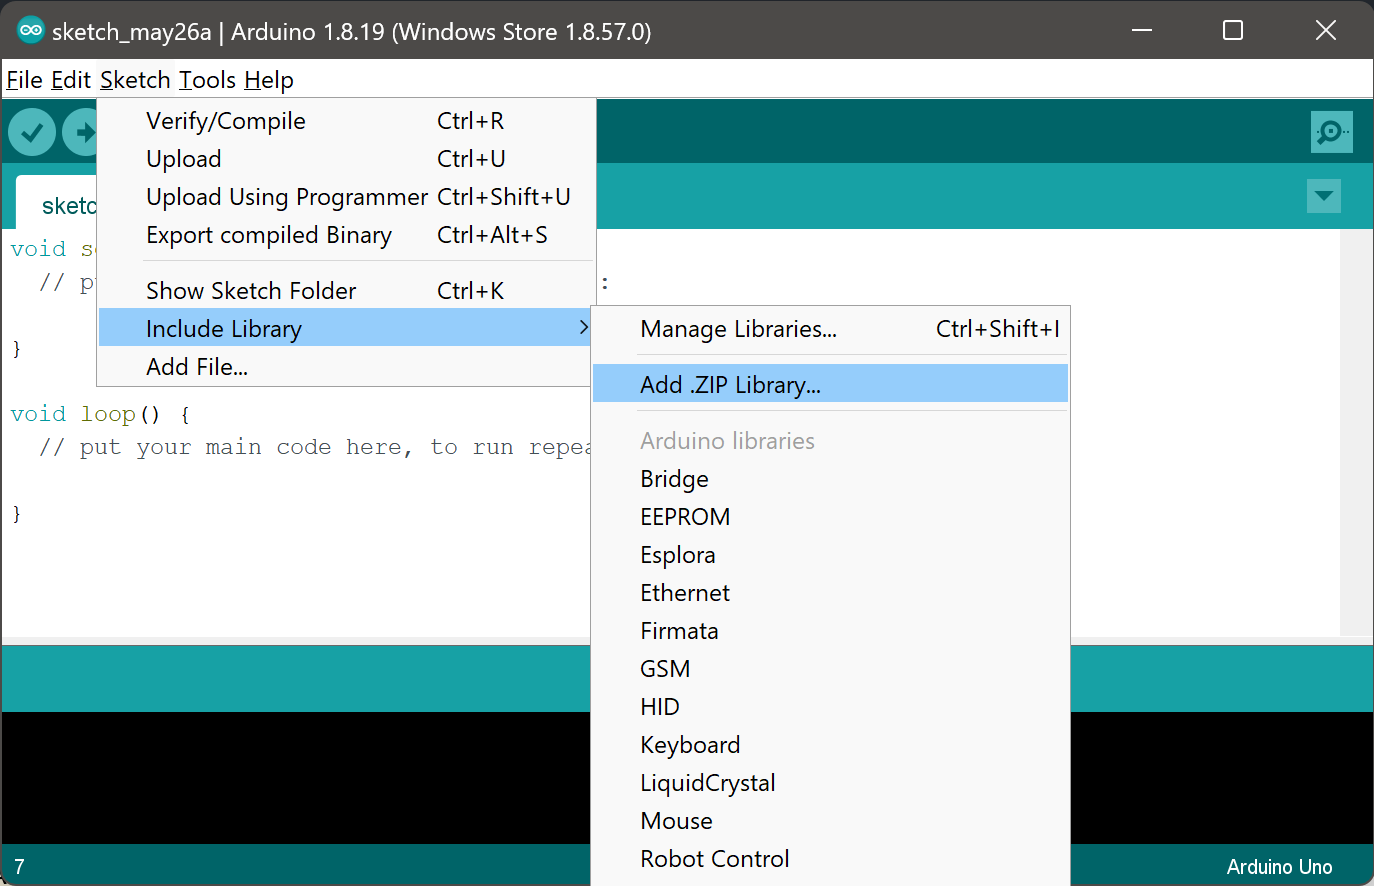This screenshot has width=1374, height=886.
Task: Click the Arduino infinity logo in title bar
Action: 31,31
